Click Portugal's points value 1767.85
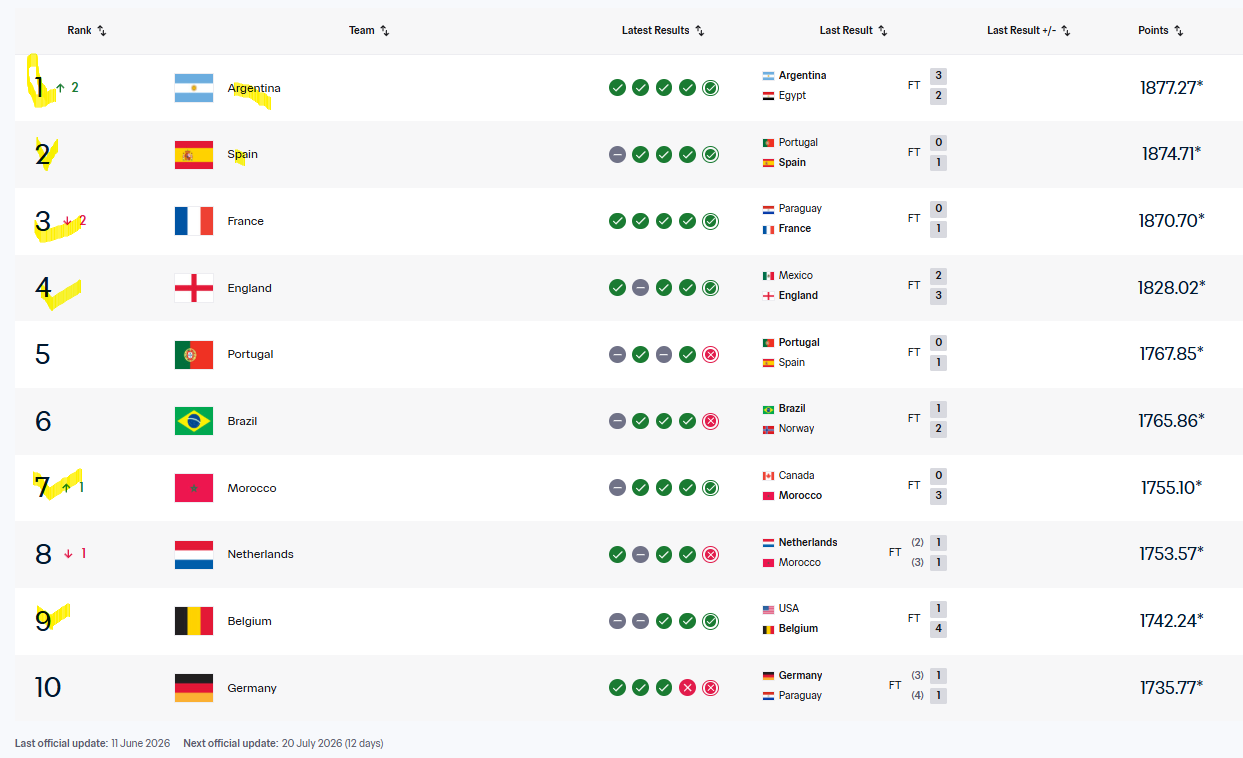 coord(1171,354)
